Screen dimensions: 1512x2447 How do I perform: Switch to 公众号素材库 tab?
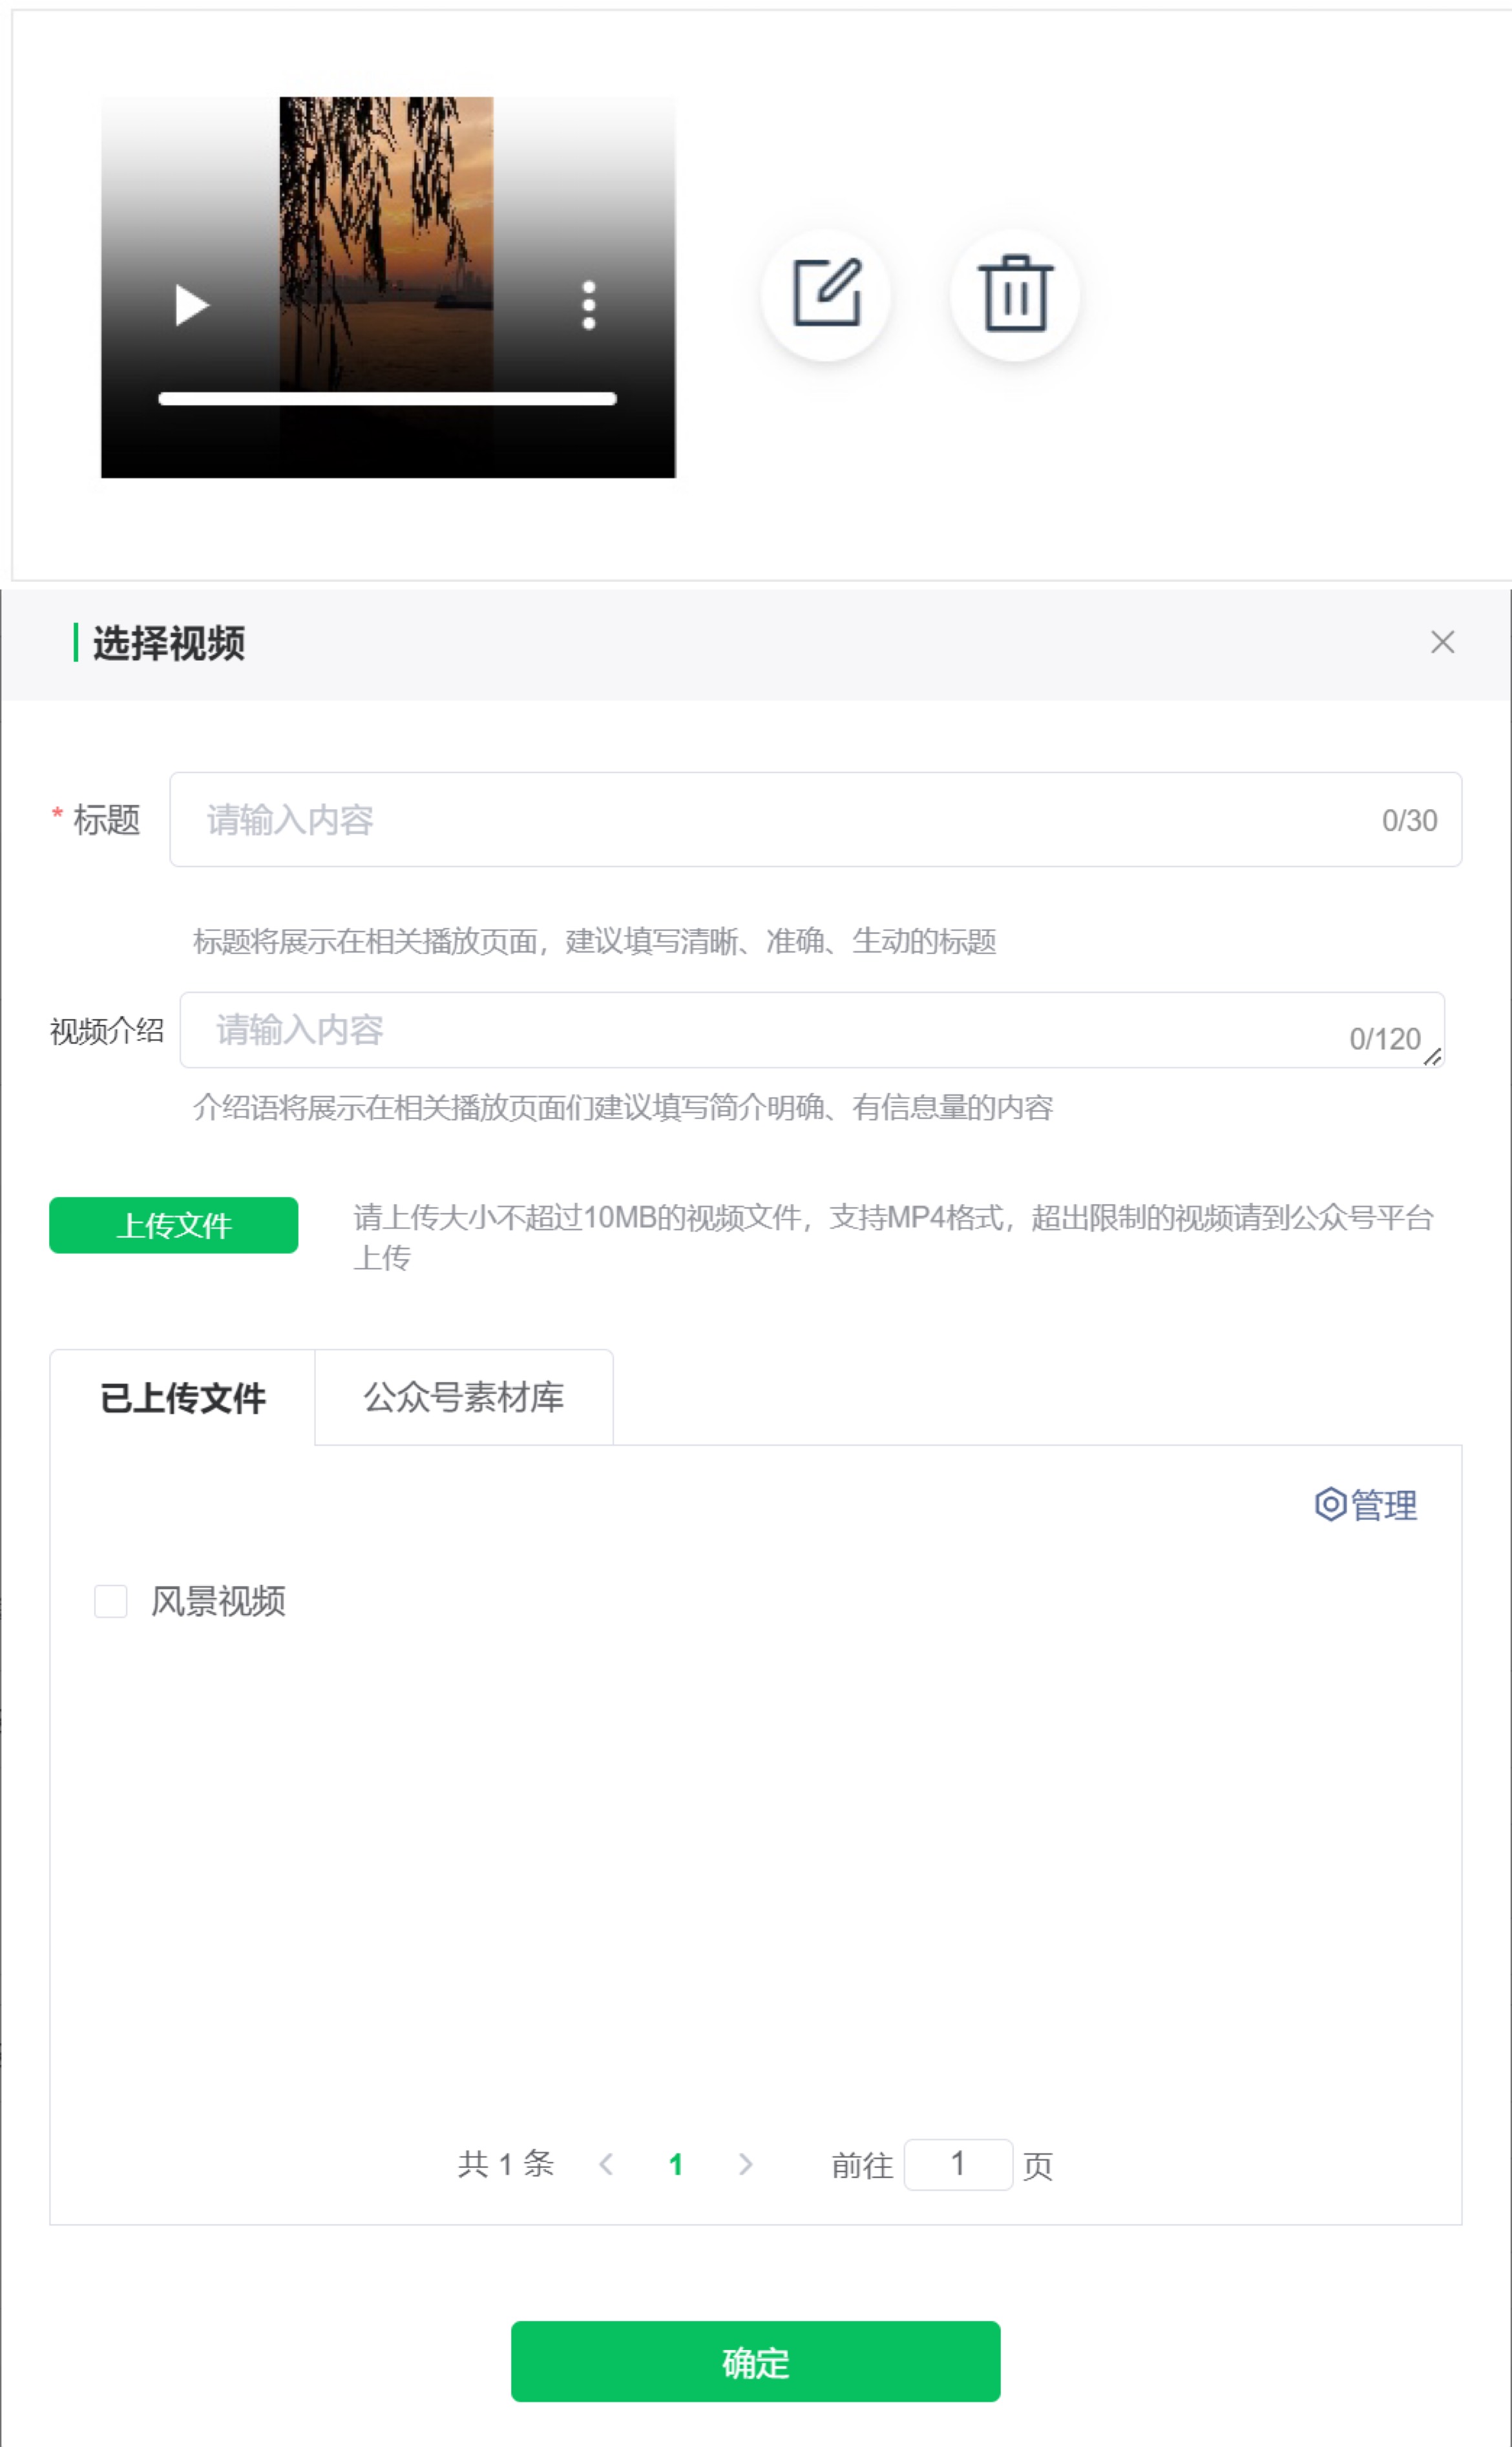click(463, 1398)
